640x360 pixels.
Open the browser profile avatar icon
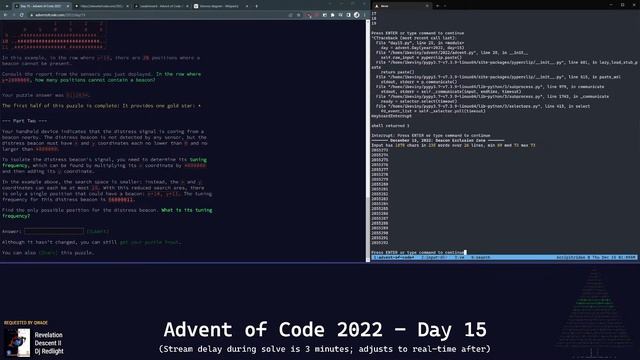pos(356,15)
